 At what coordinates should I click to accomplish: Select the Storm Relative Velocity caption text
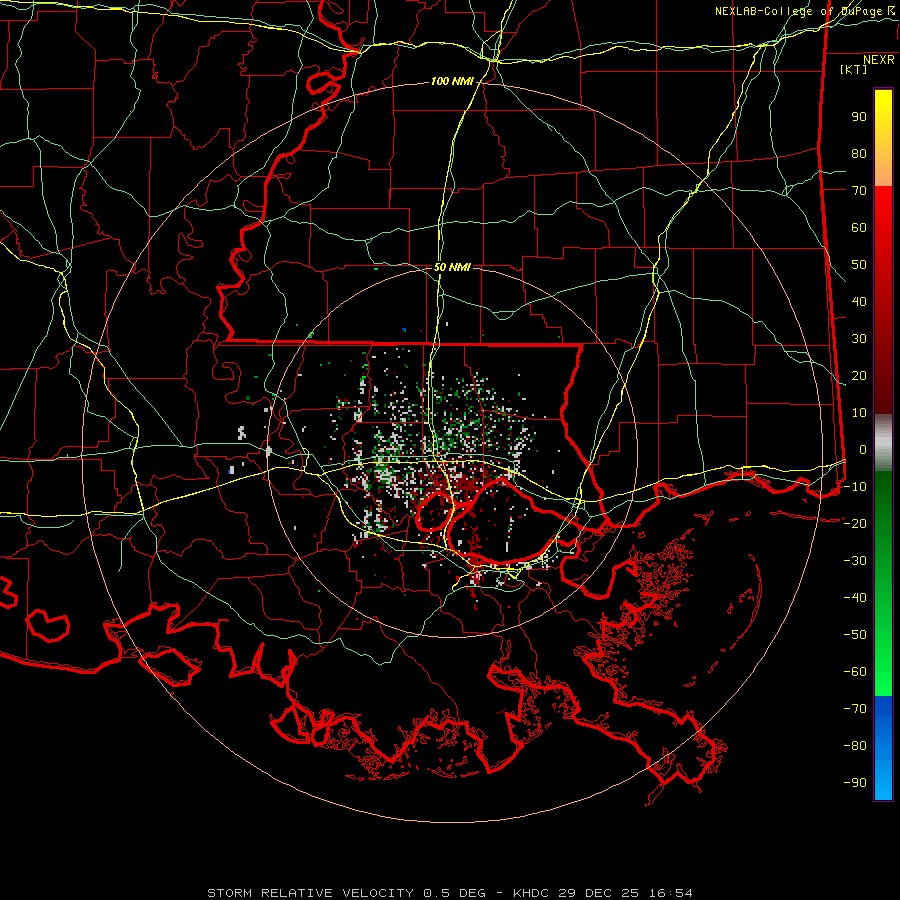tap(449, 893)
